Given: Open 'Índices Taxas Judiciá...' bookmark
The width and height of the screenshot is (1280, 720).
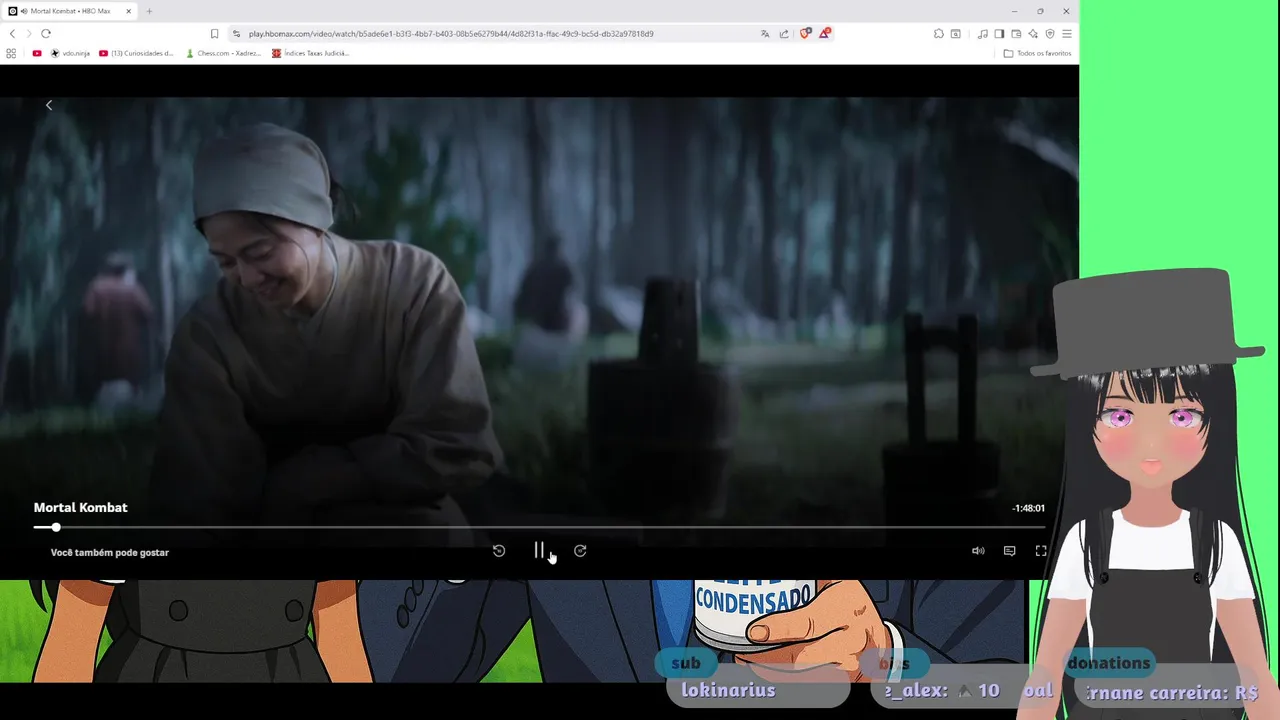Looking at the screenshot, I should (310, 53).
